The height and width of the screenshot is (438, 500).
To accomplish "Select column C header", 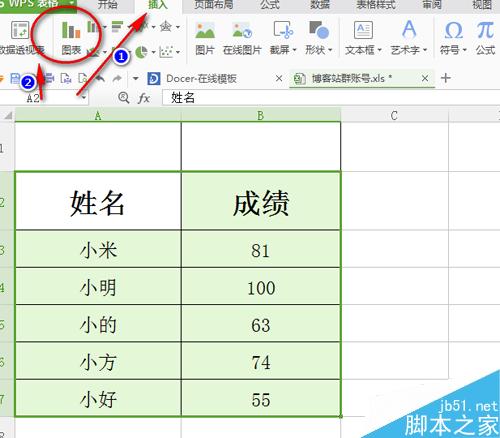I will point(394,115).
